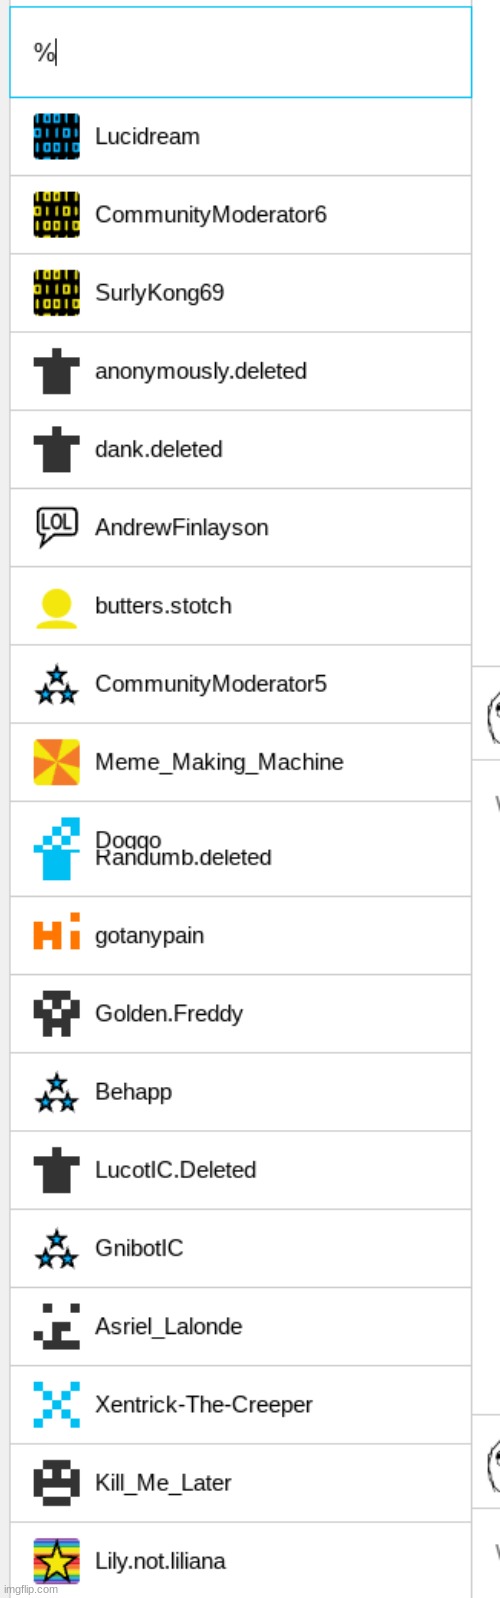The height and width of the screenshot is (1598, 500).
Task: Click Lily.not.liliana's rainbow star icon
Action: pos(56,1561)
